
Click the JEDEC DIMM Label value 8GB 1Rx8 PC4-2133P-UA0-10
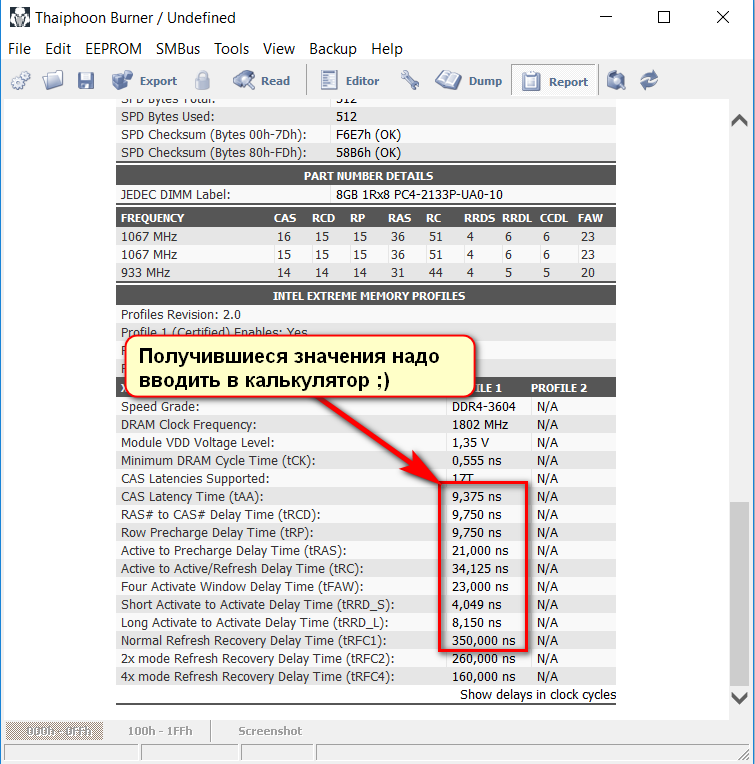click(419, 195)
